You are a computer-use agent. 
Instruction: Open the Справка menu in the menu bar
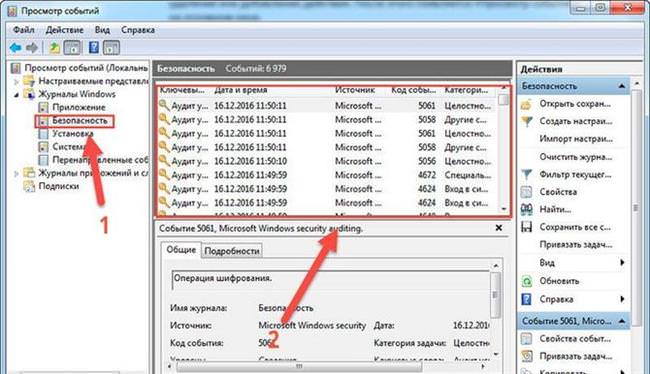point(138,30)
